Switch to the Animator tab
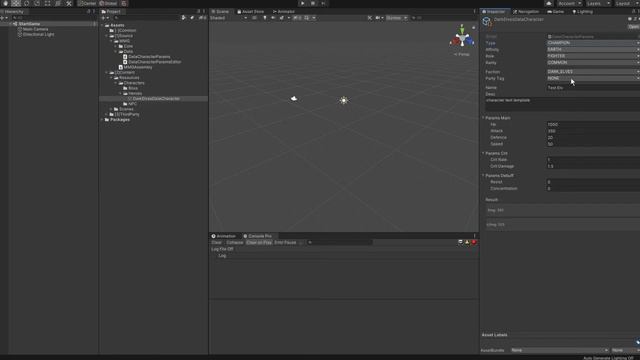Viewport: 640px width, 360px height. [283, 11]
